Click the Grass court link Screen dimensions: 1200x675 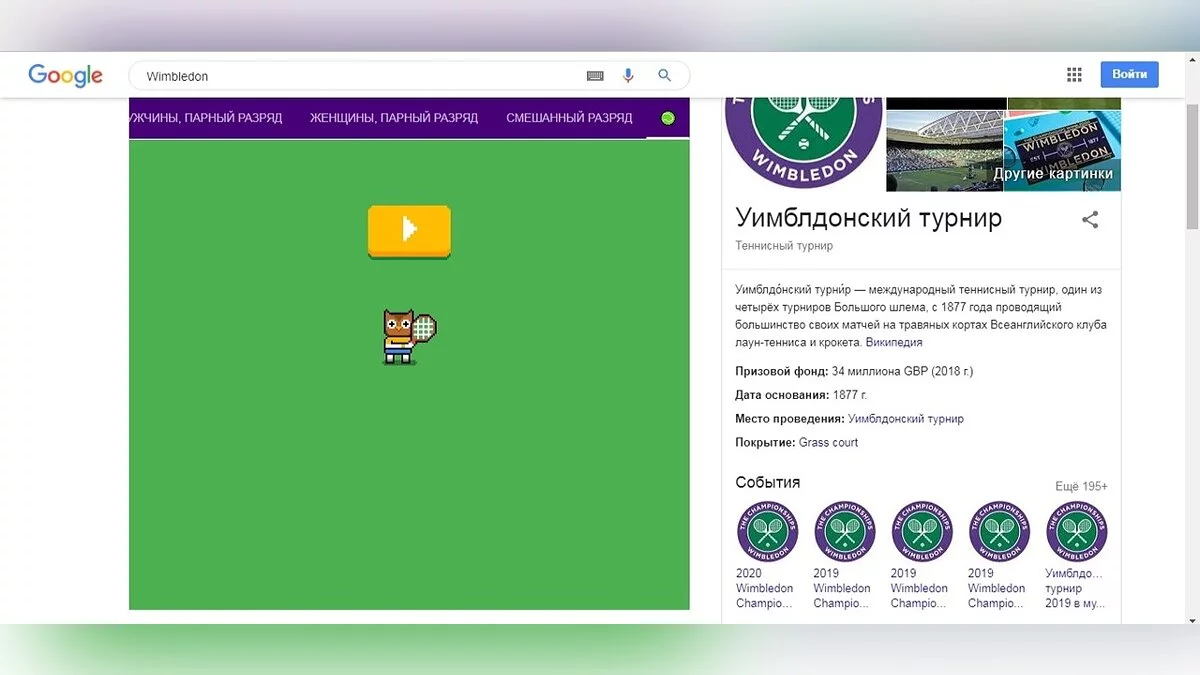828,442
